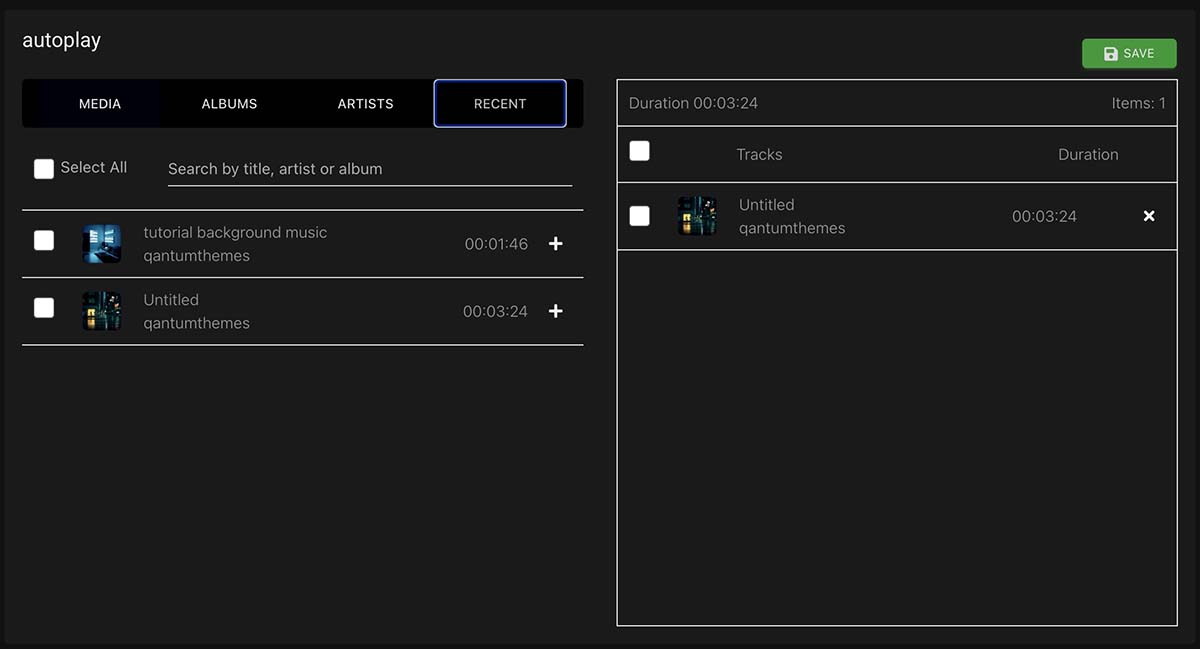Click the tutorial background music title
1200x649 pixels.
click(235, 233)
